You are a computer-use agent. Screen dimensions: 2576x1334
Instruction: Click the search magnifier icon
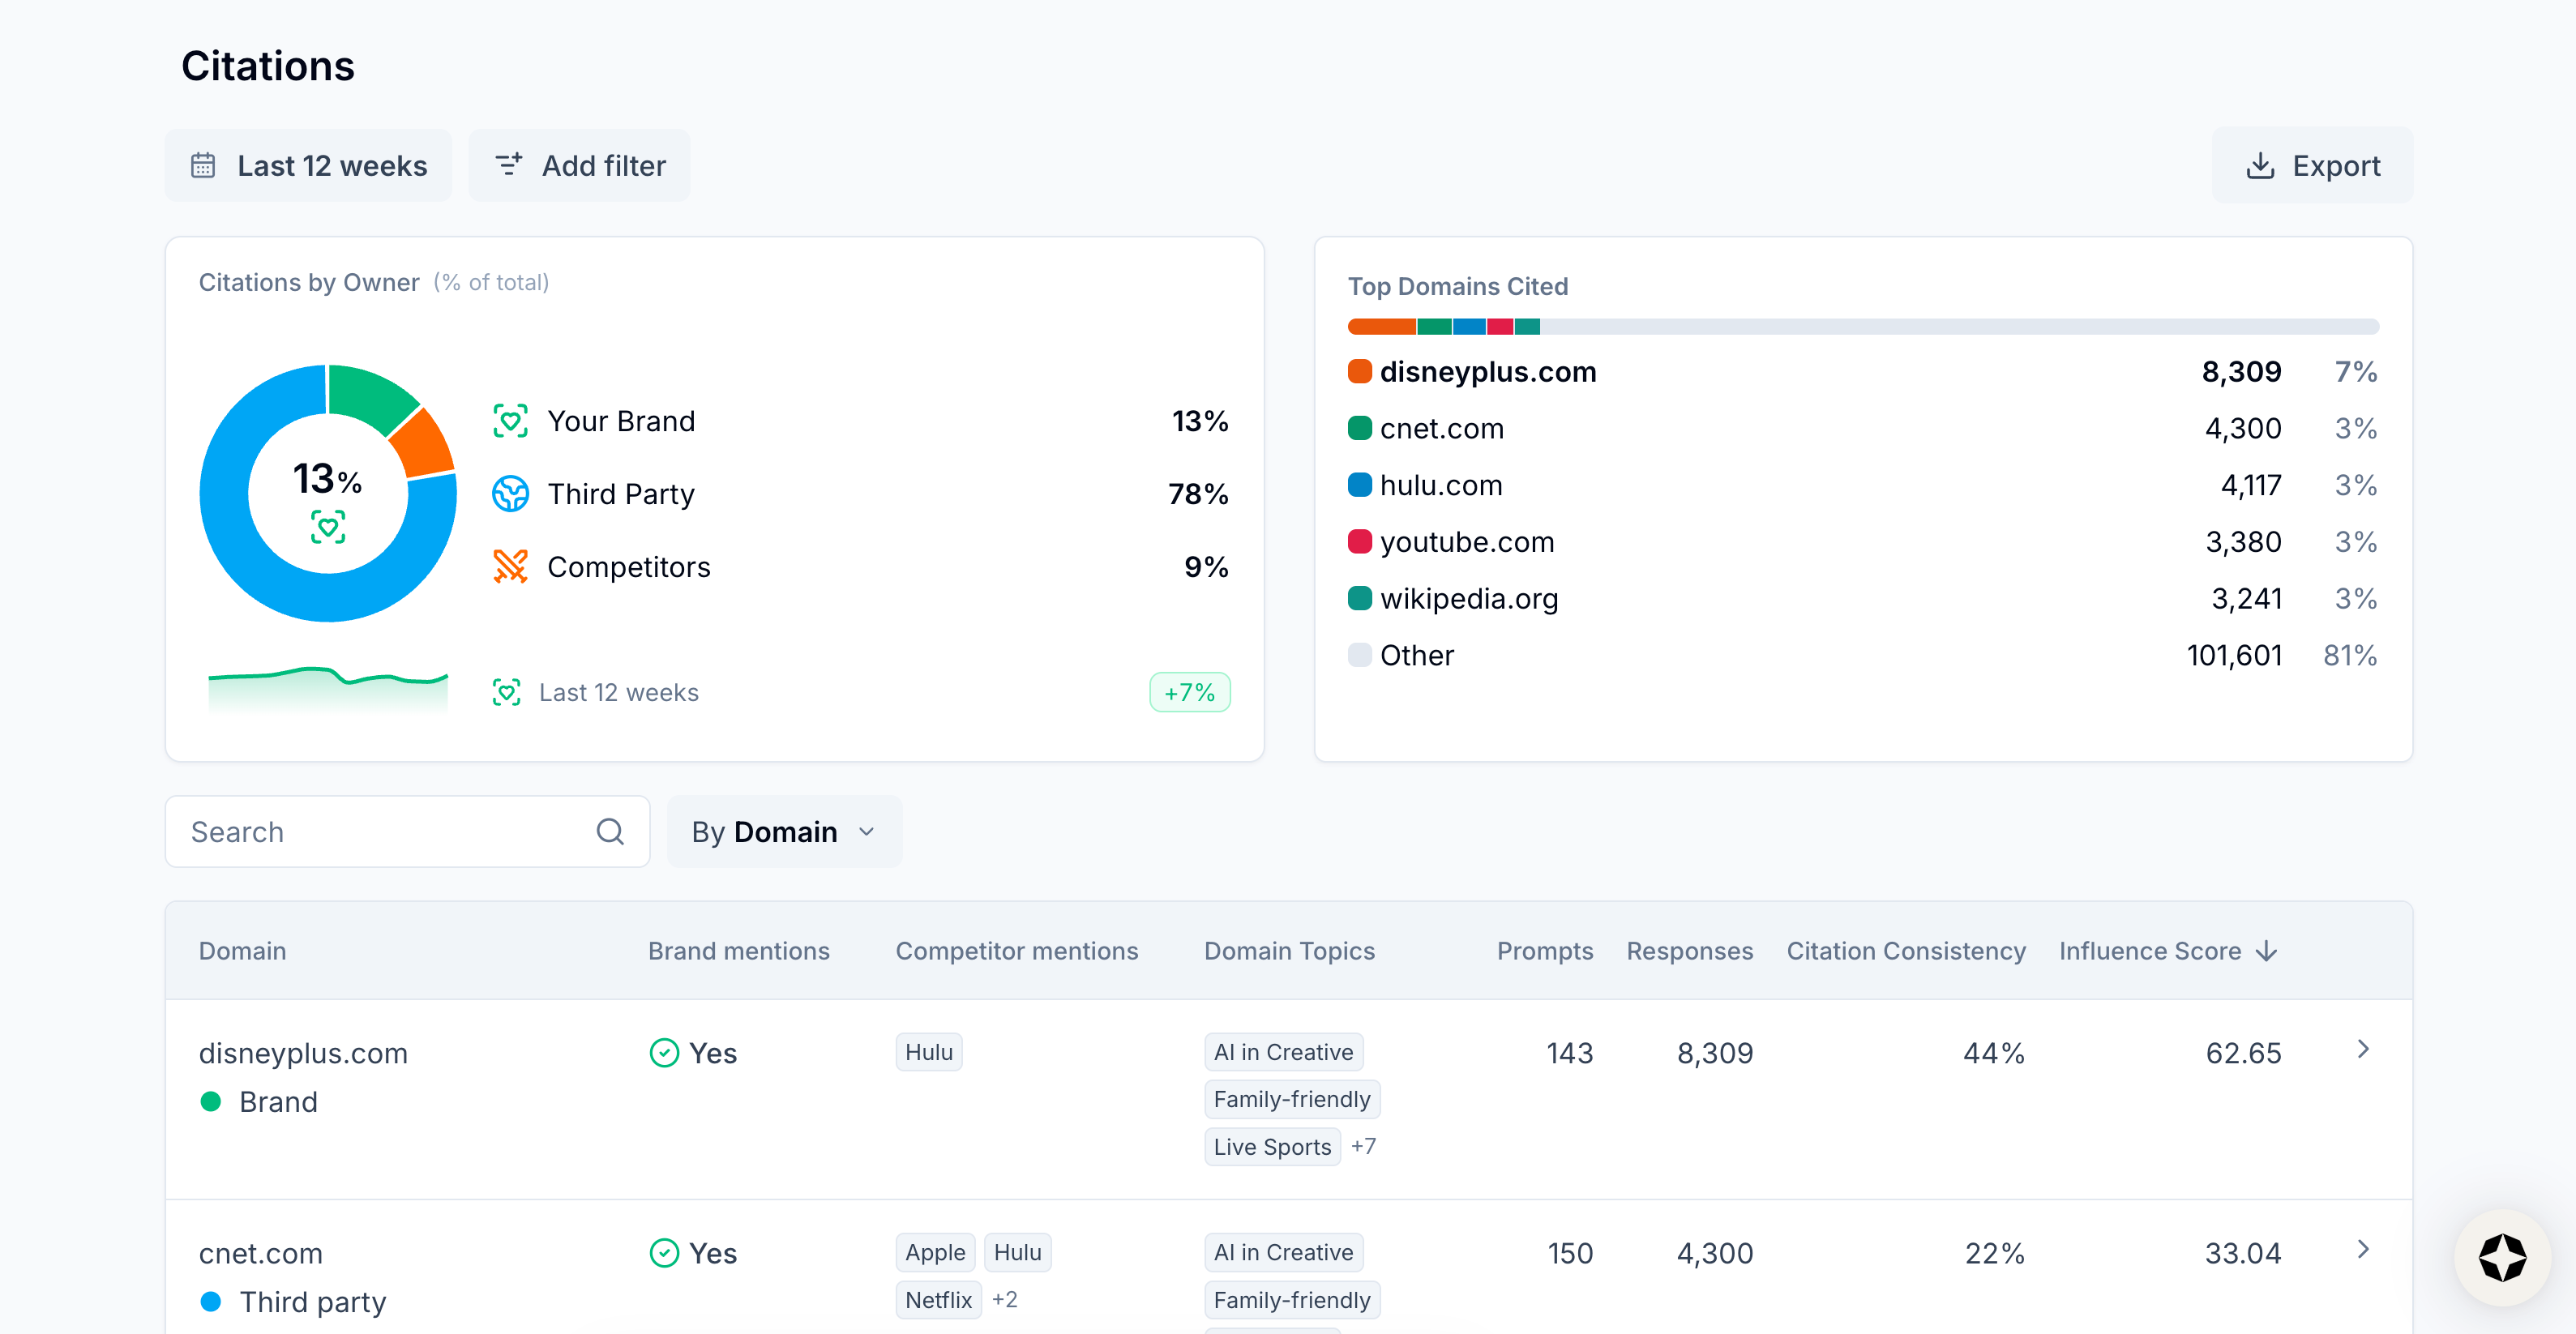coord(610,831)
